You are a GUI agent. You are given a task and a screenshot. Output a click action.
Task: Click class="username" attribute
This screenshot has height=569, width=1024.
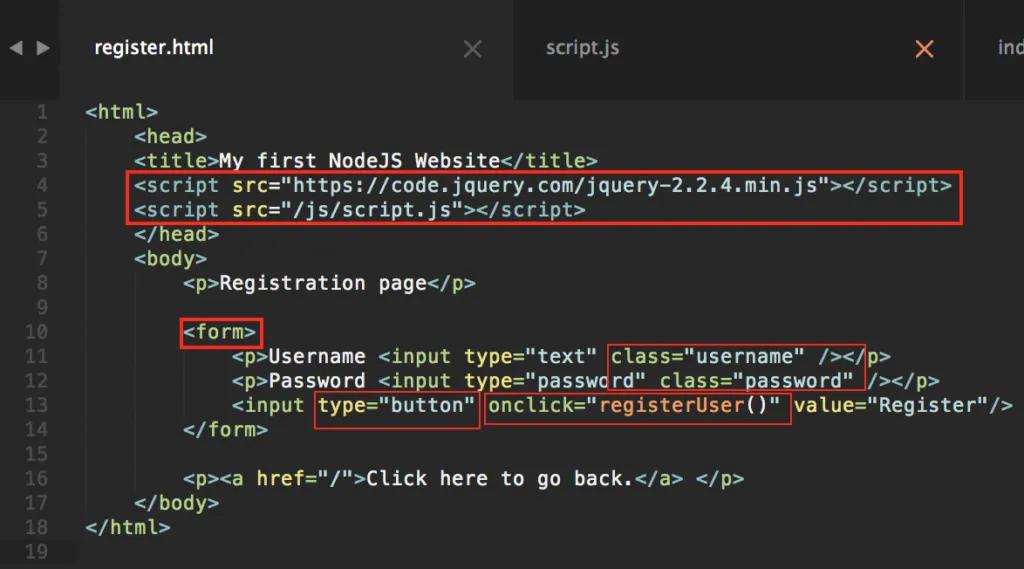[707, 357]
